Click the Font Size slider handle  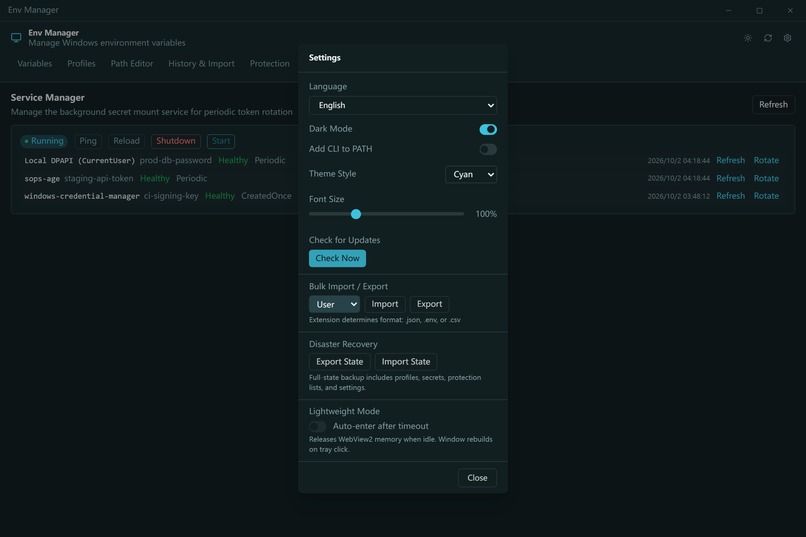pyautogui.click(x=356, y=214)
